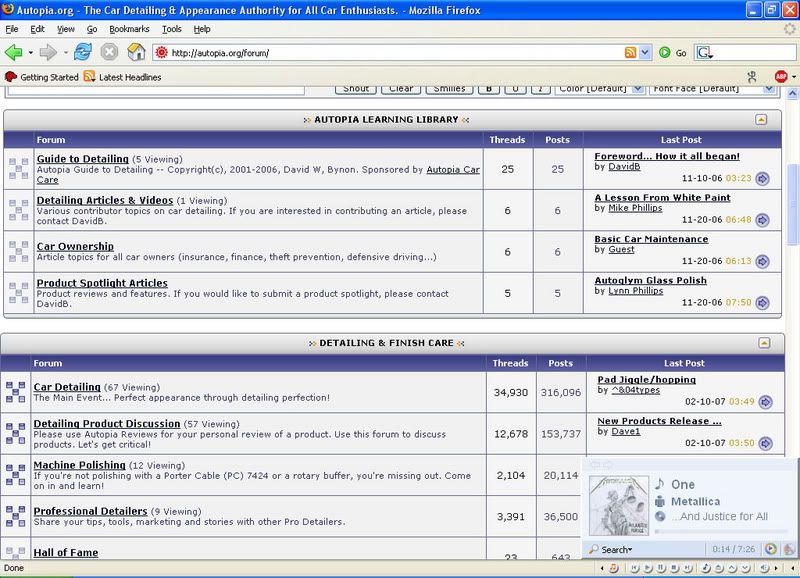Click the status bar volume speaker icon
Viewport: 800px width, 578px height.
764,568
